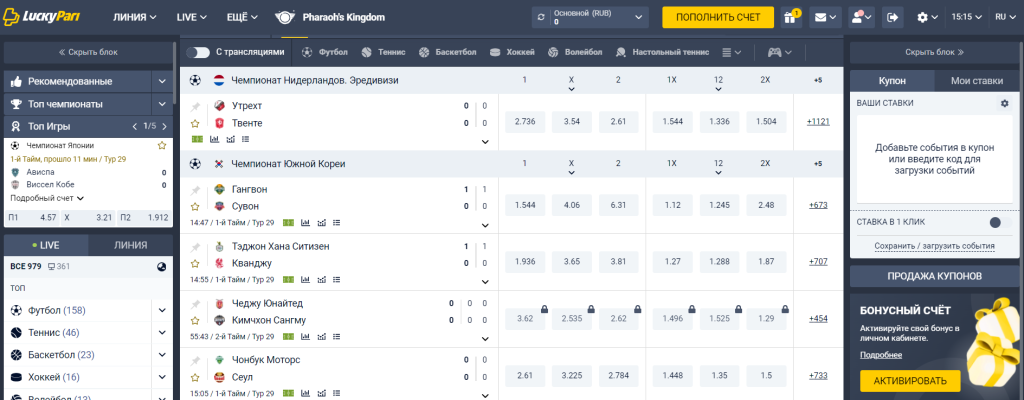Open Чемпионат Южной Кореи league header
This screenshot has height=400, width=1024.
pos(288,164)
